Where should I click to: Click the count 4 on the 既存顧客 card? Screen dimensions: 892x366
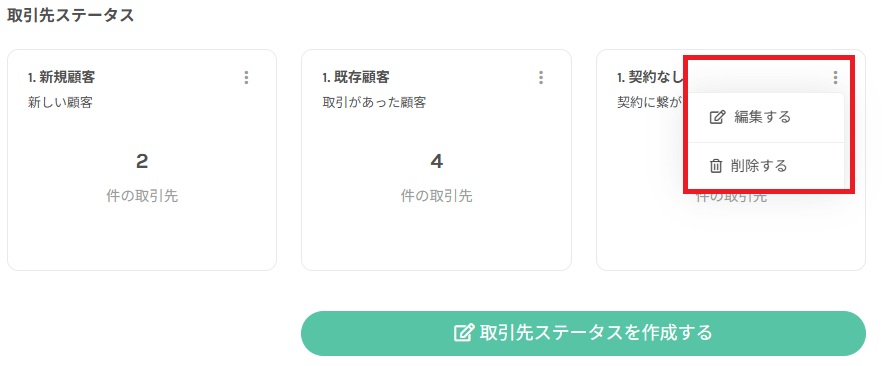(x=436, y=162)
